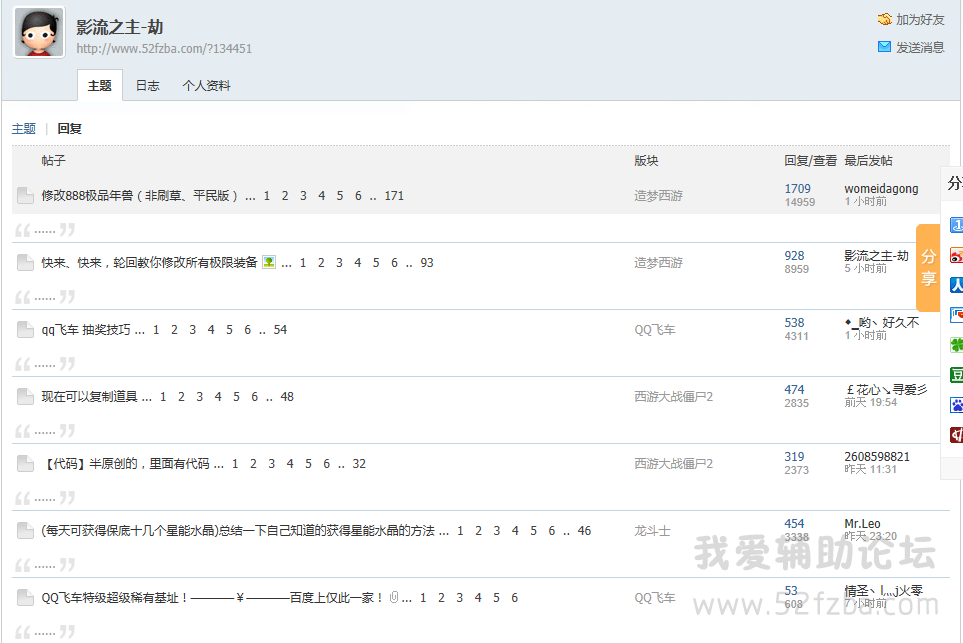Viewport: 963px width, 643px height.
Task: Open the 发送消息 link
Action: point(920,47)
